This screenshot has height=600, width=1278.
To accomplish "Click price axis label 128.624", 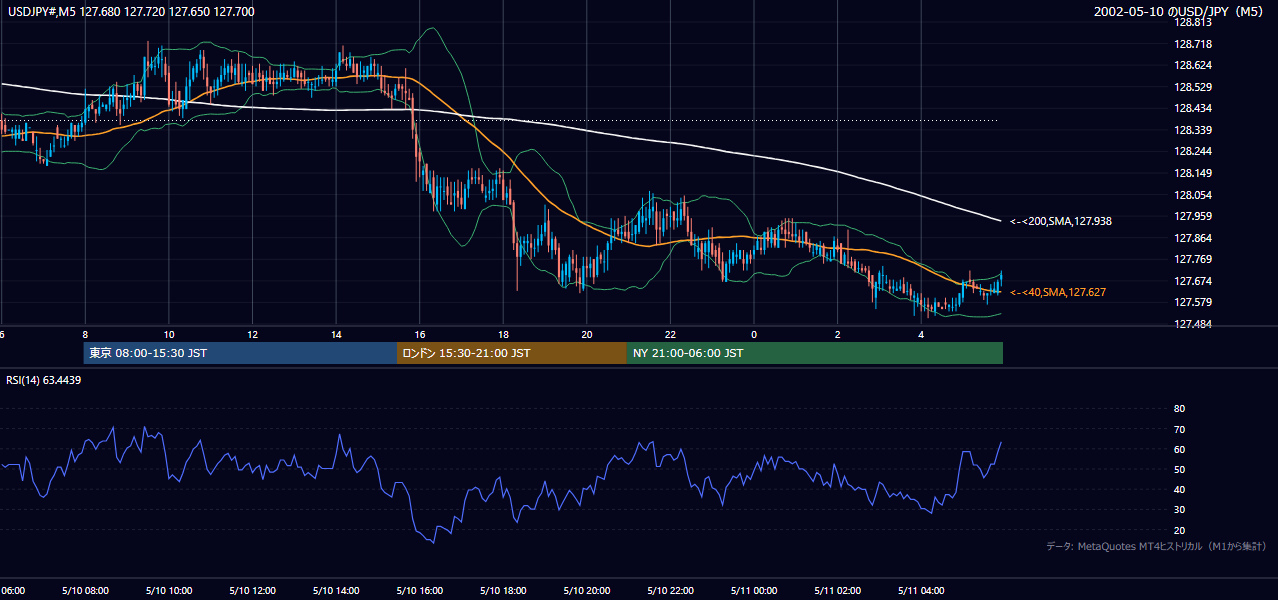I will [x=1192, y=65].
